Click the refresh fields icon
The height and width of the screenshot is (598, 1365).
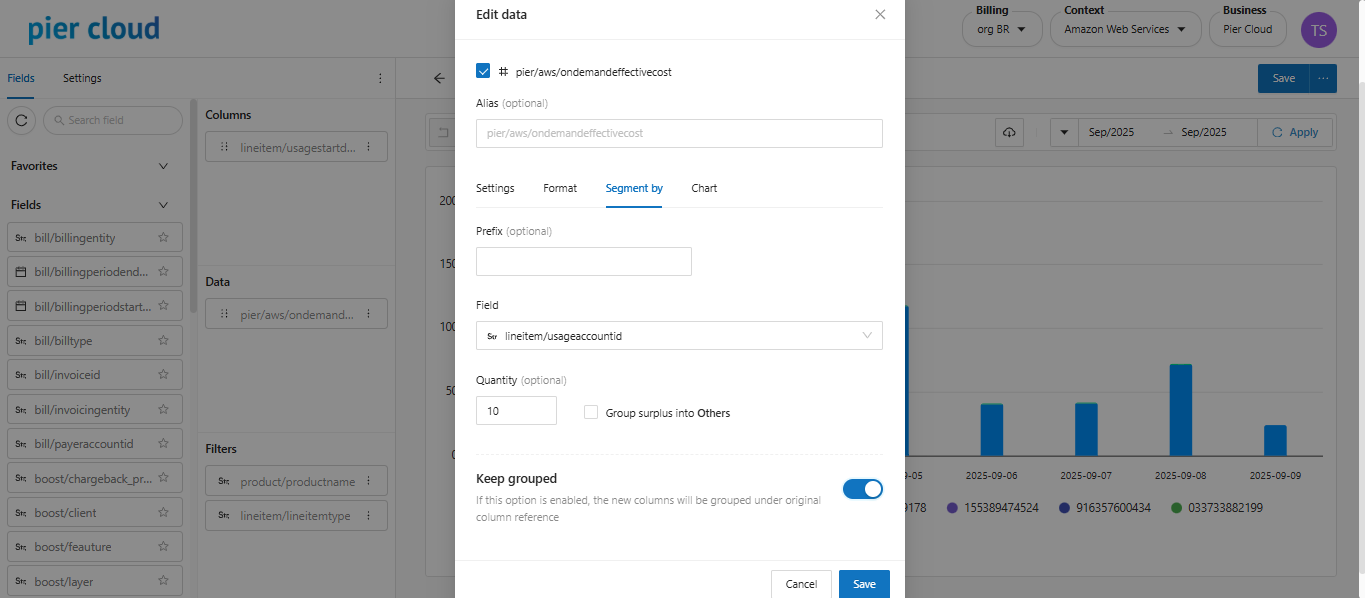click(22, 120)
